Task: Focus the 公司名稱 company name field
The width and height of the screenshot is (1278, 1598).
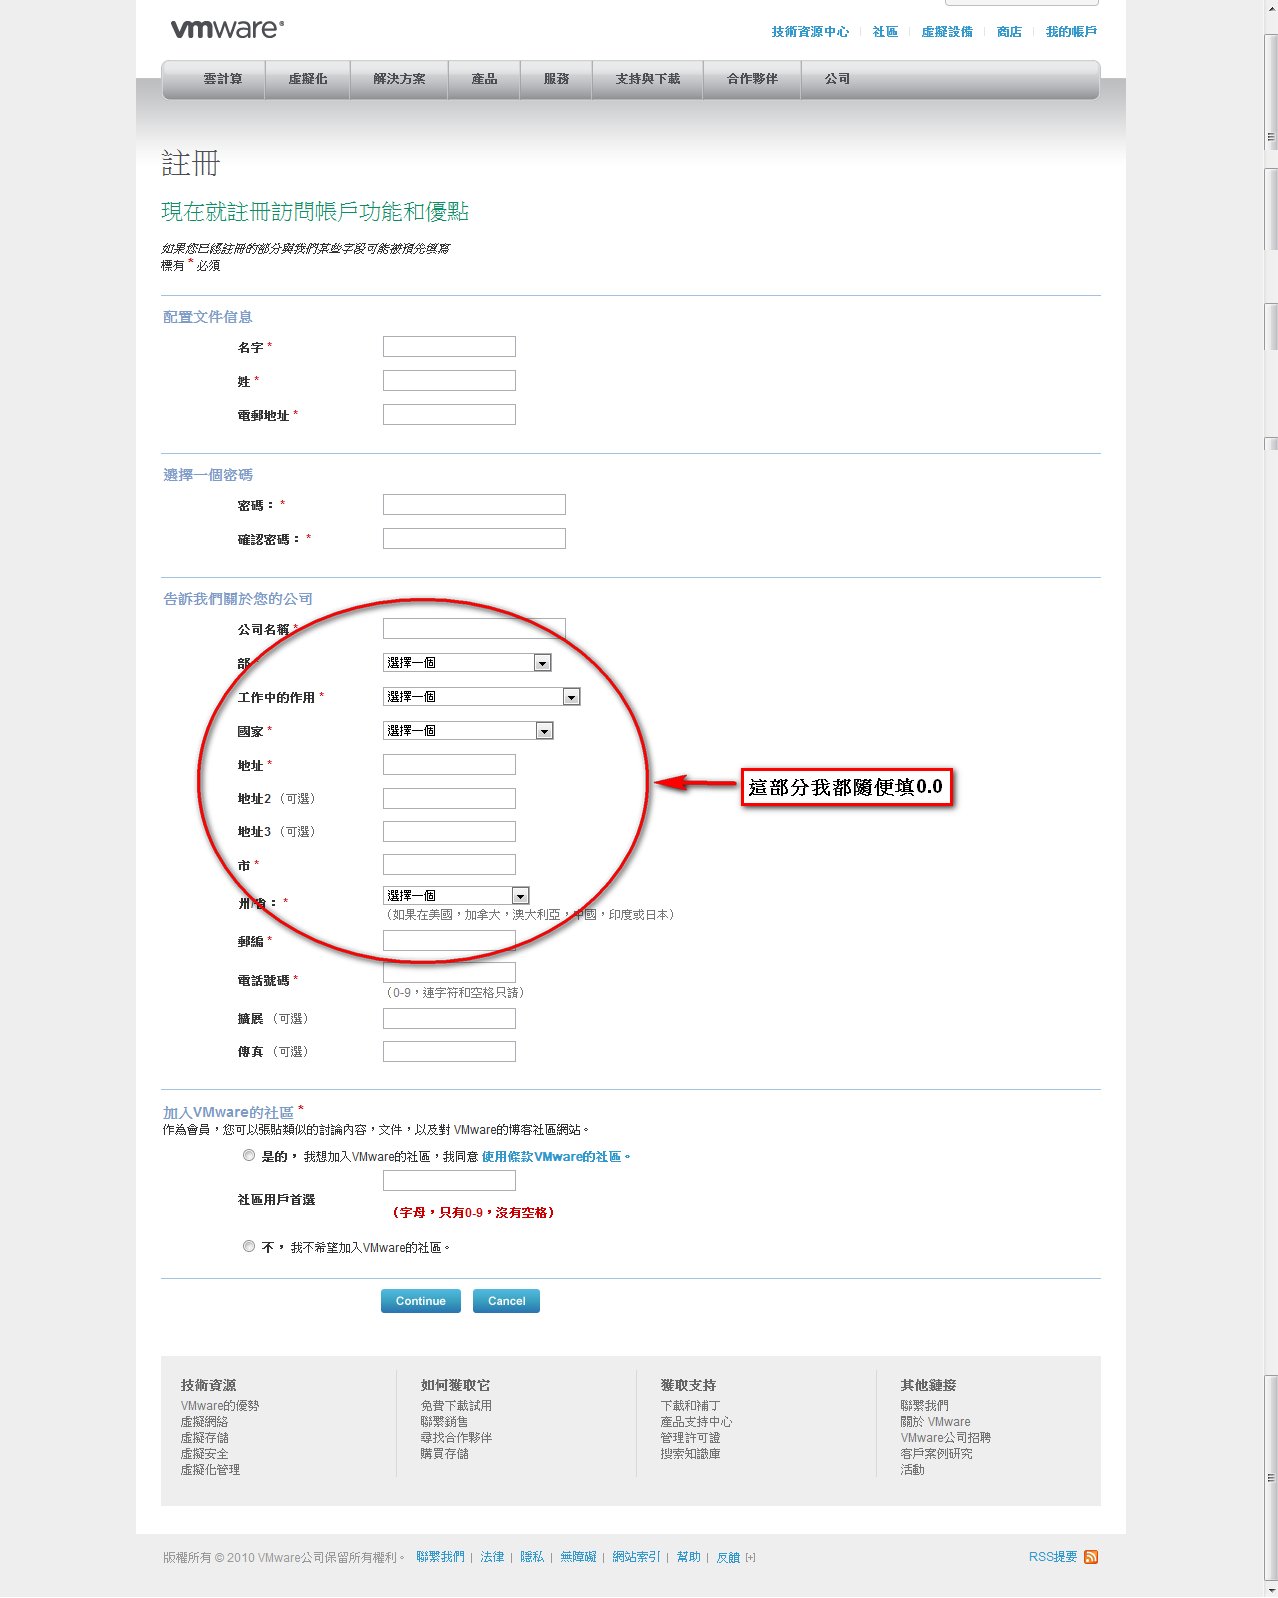Action: (x=474, y=629)
